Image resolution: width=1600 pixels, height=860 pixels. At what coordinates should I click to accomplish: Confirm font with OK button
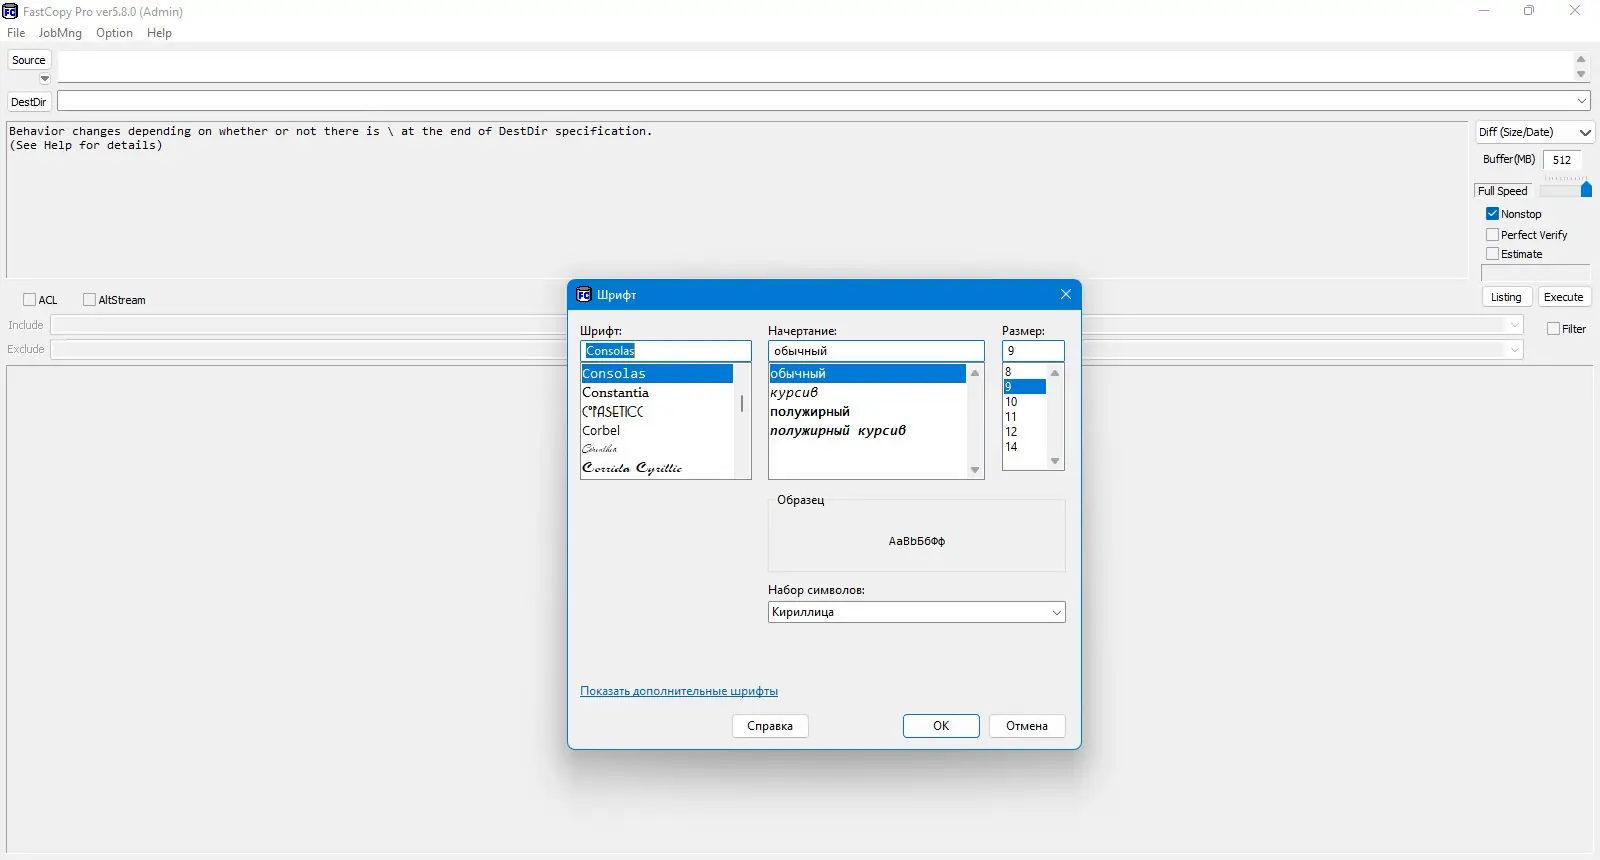941,726
